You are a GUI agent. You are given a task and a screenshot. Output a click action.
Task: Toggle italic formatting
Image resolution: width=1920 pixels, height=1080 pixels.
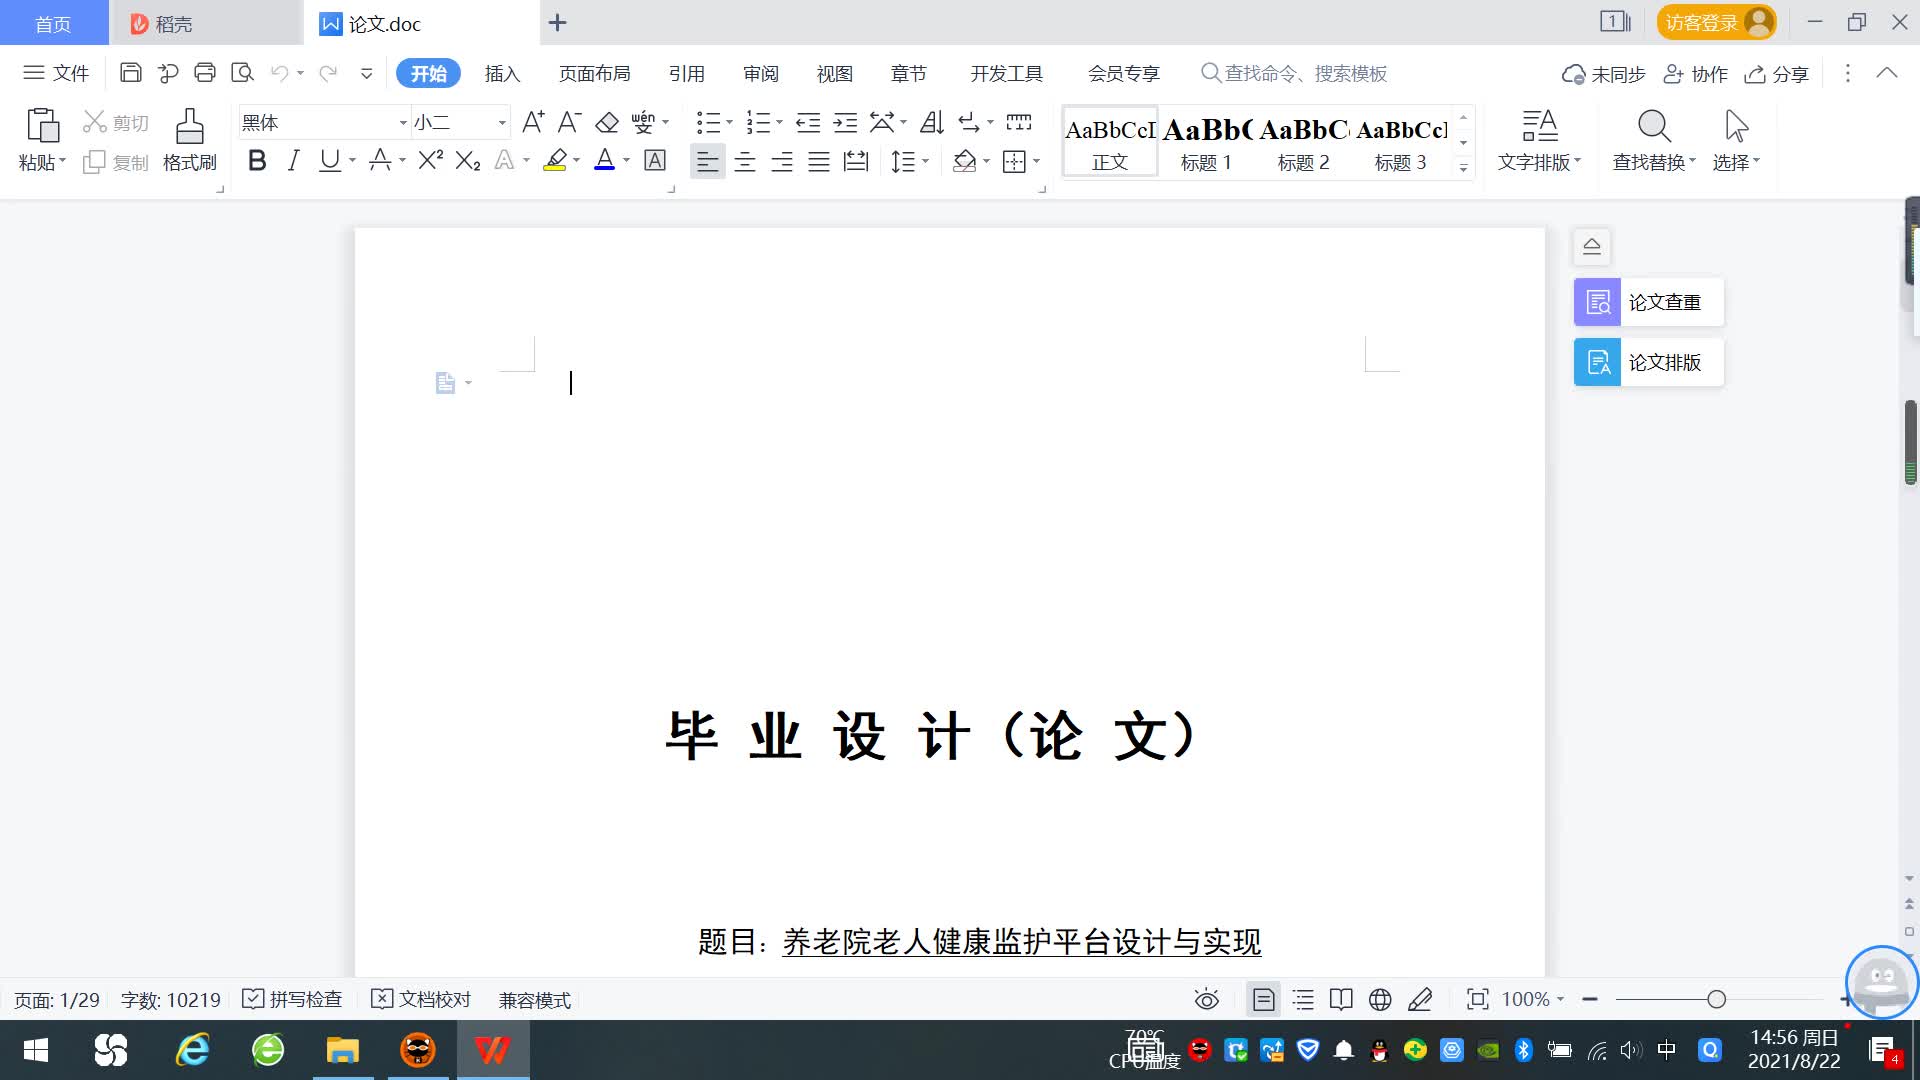293,161
